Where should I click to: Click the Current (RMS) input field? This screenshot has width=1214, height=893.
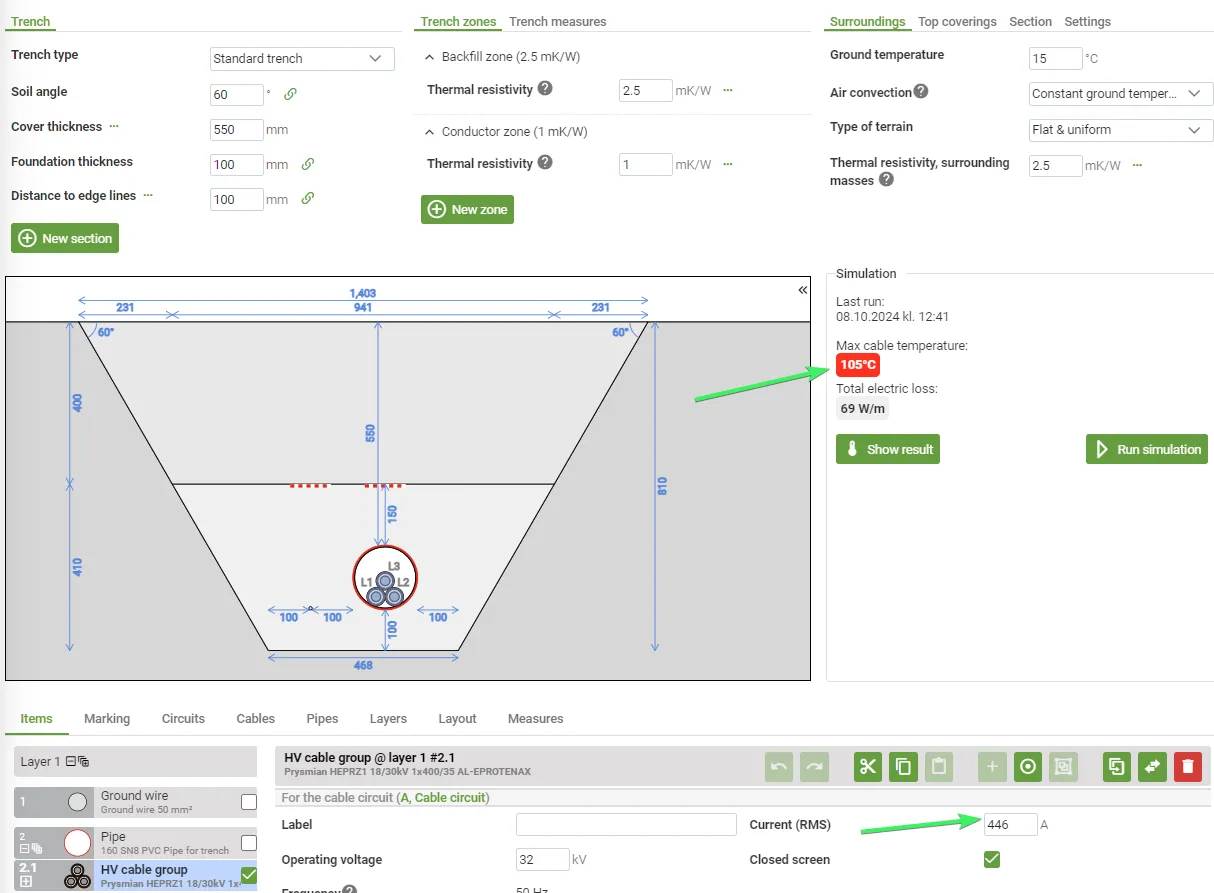point(1009,825)
